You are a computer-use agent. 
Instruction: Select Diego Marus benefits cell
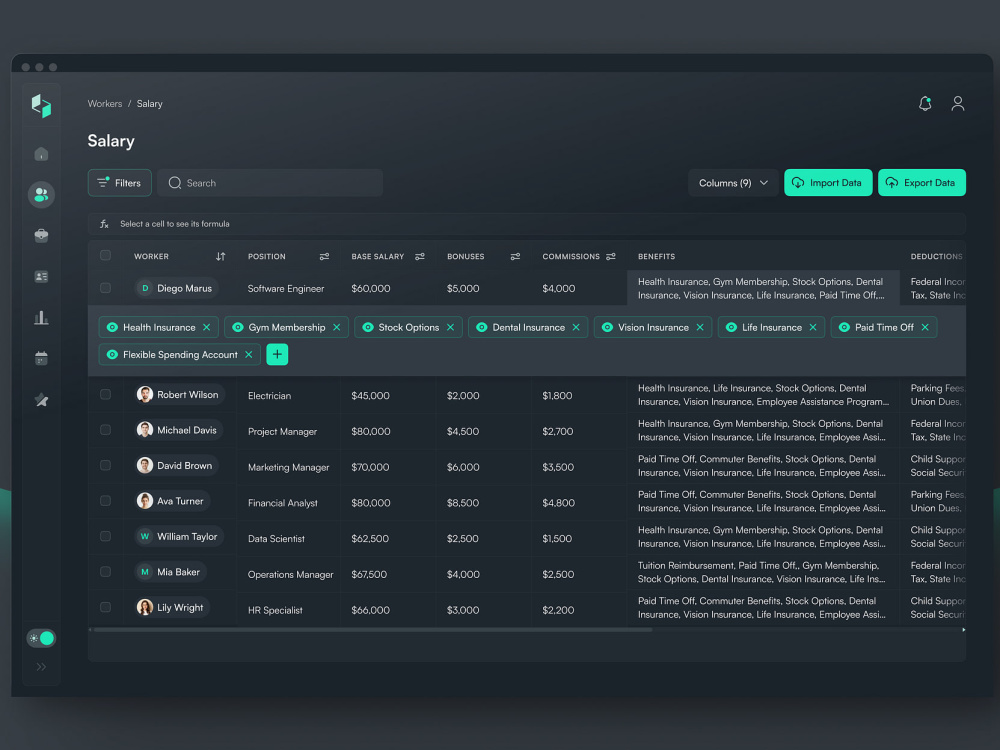click(763, 288)
